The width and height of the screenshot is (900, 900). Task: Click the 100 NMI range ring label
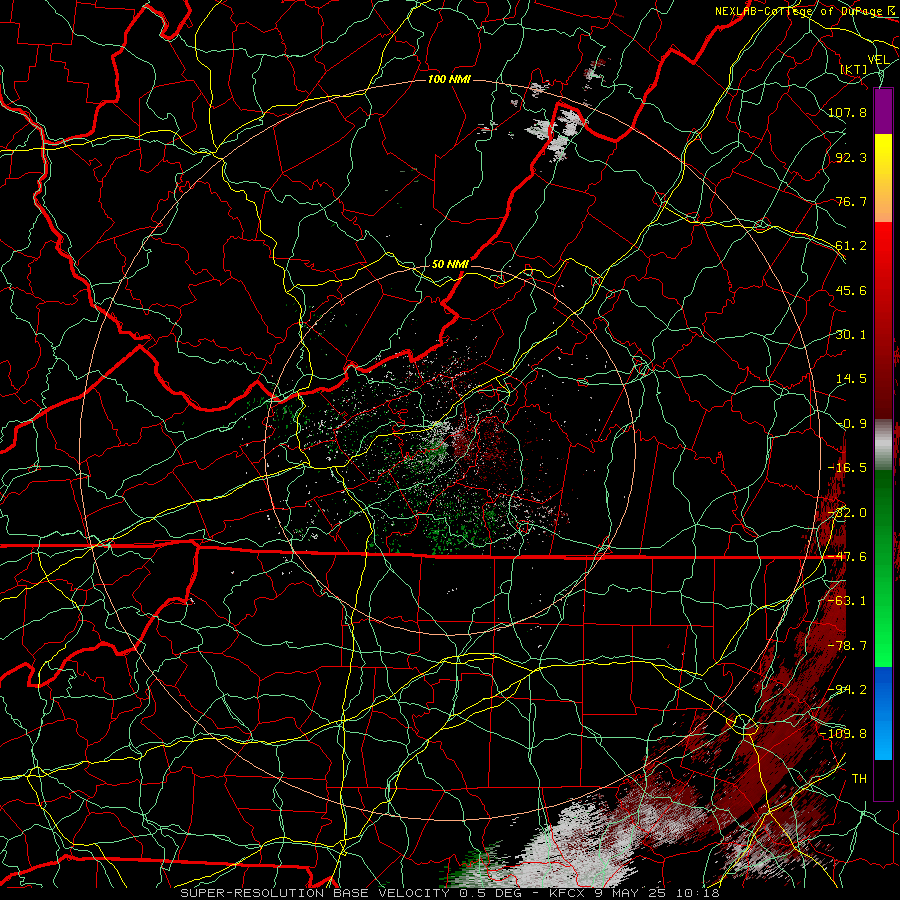coord(449,79)
